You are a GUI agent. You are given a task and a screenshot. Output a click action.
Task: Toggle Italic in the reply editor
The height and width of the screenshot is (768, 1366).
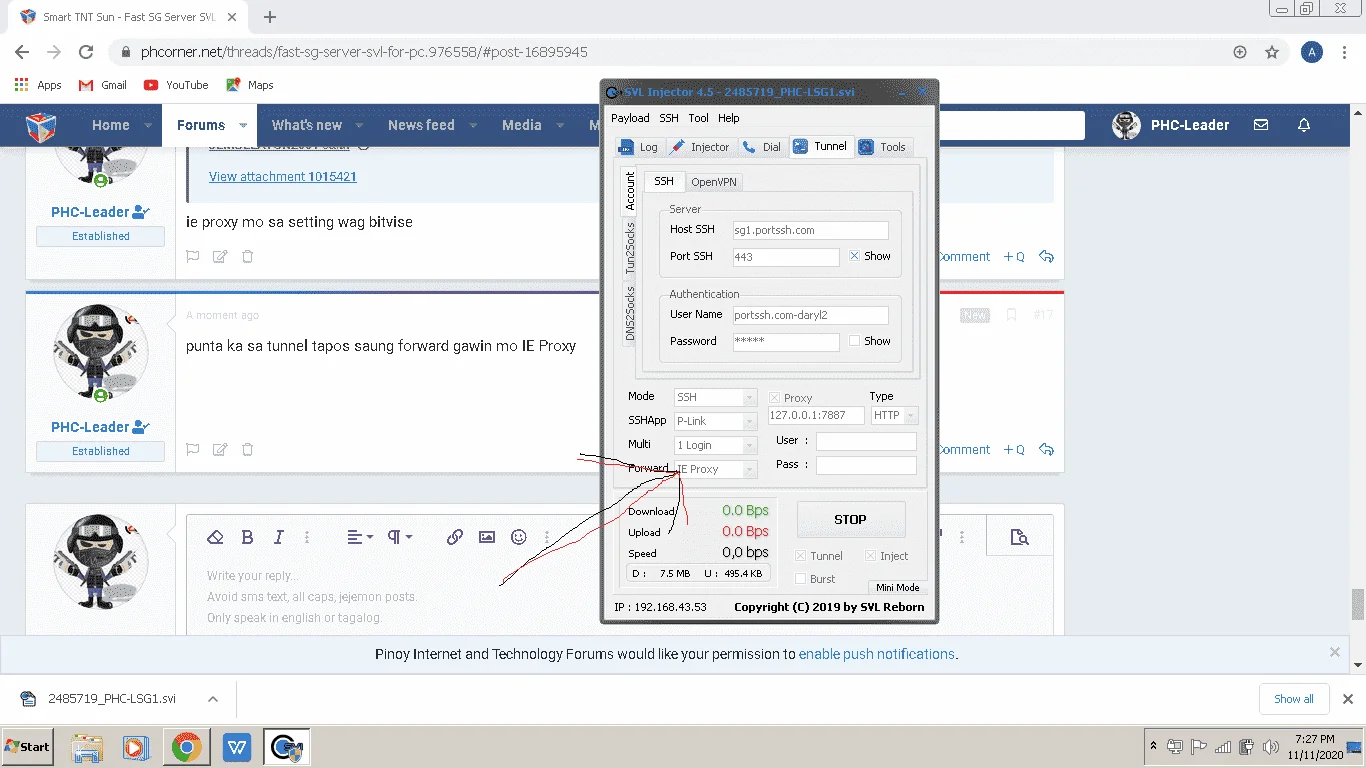coord(279,537)
